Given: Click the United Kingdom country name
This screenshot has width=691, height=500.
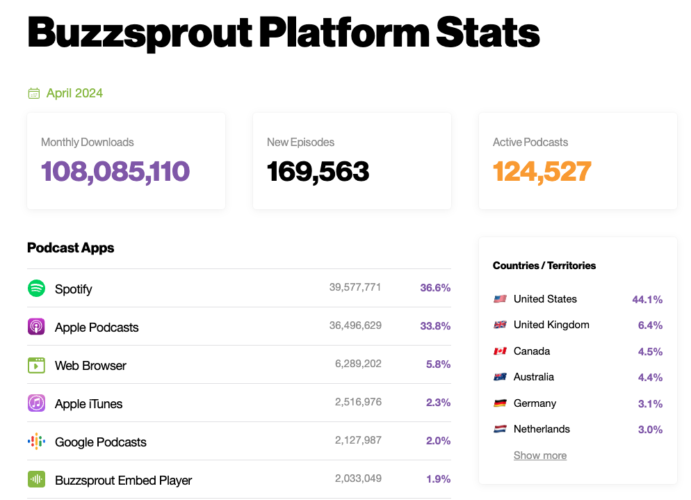Looking at the screenshot, I should (551, 325).
